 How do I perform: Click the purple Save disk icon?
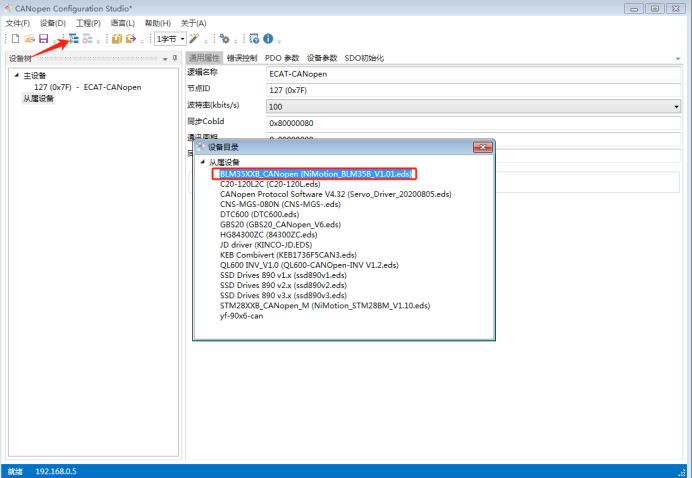point(43,39)
